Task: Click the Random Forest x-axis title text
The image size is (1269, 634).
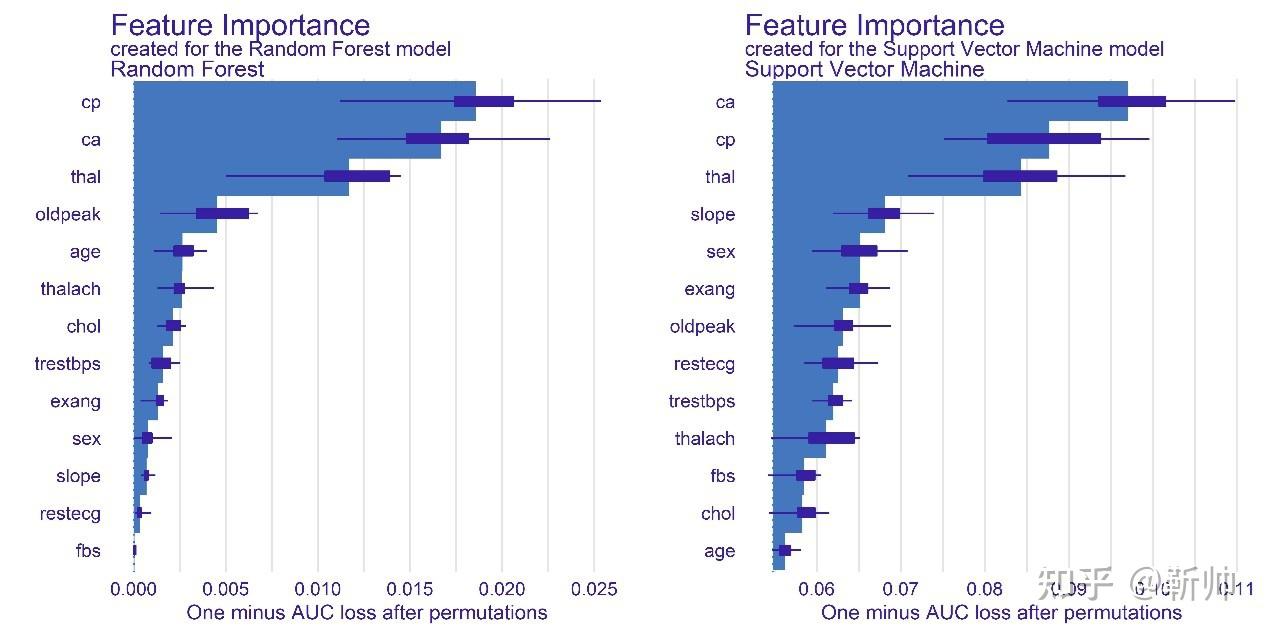Action: [x=367, y=612]
